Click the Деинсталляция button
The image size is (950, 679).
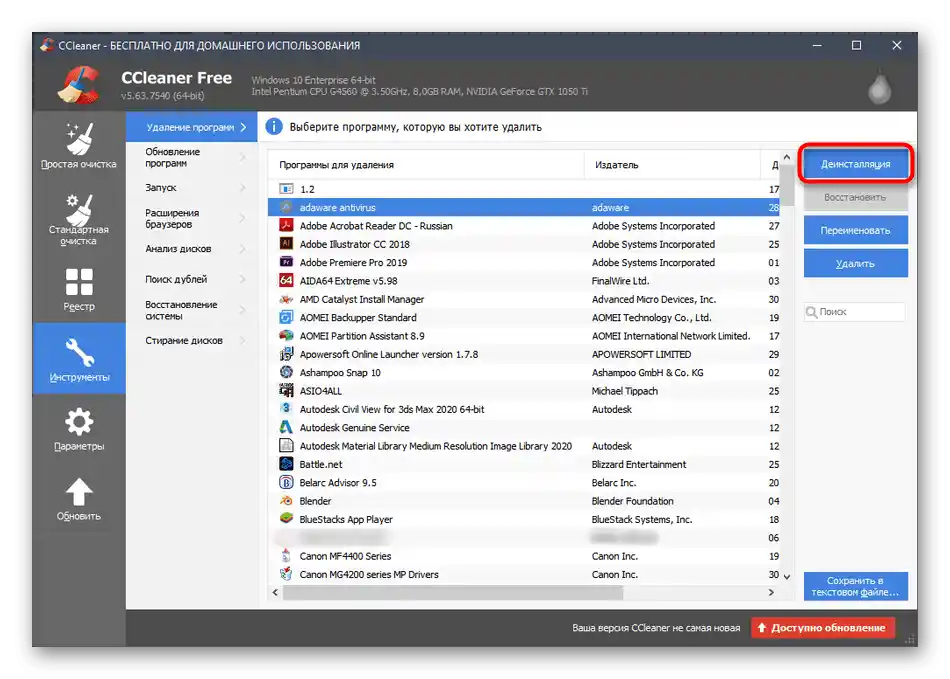tap(855, 164)
